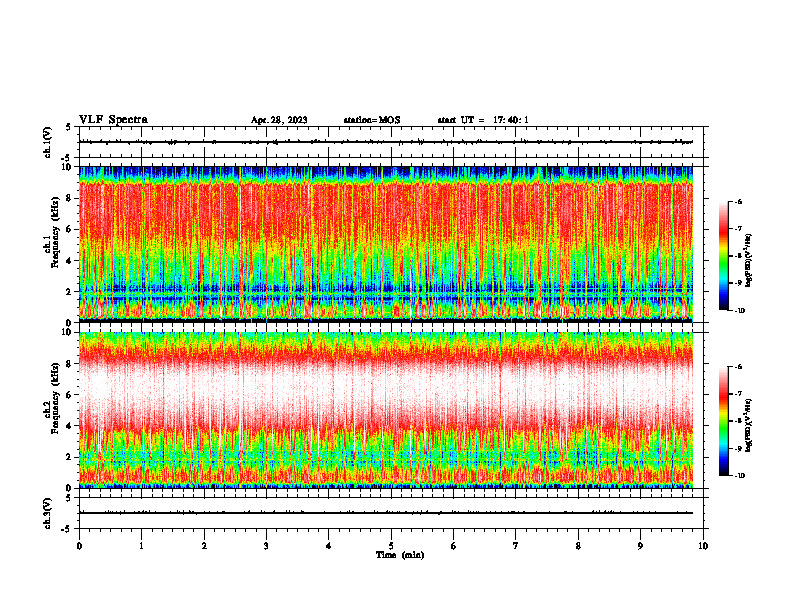792x612 pixels.
Task: Click the "VLF Spectra" plot title
Action: (113, 120)
